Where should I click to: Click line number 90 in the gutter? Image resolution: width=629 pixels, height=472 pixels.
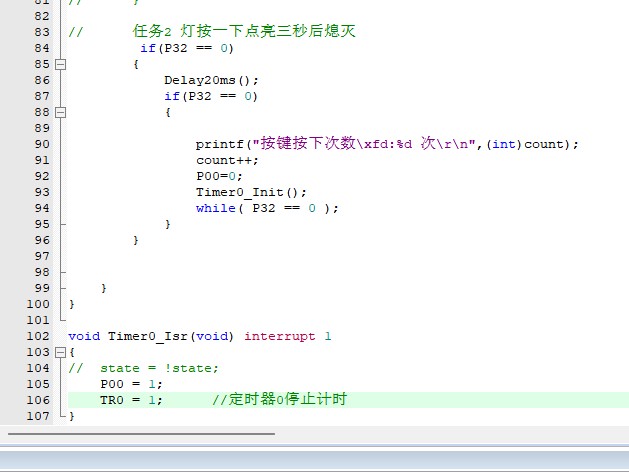[x=41, y=144]
